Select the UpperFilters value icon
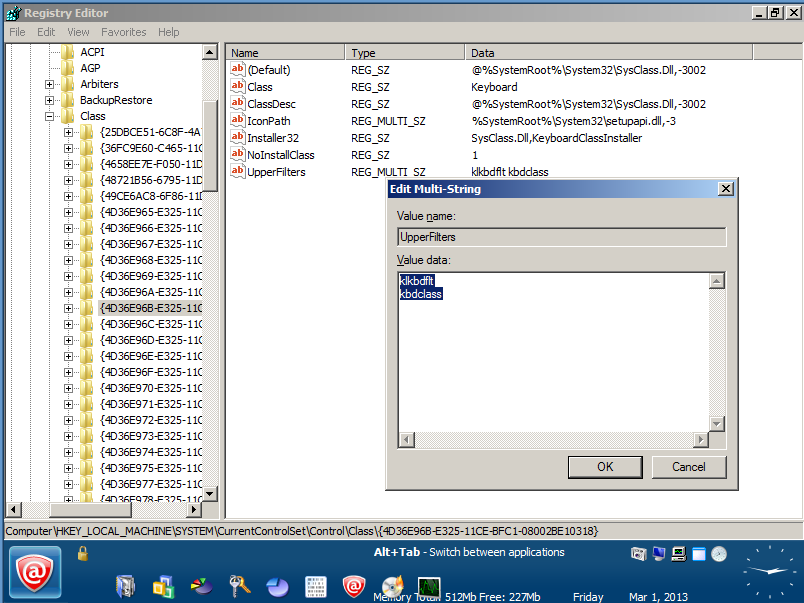804x603 pixels. pyautogui.click(x=237, y=171)
